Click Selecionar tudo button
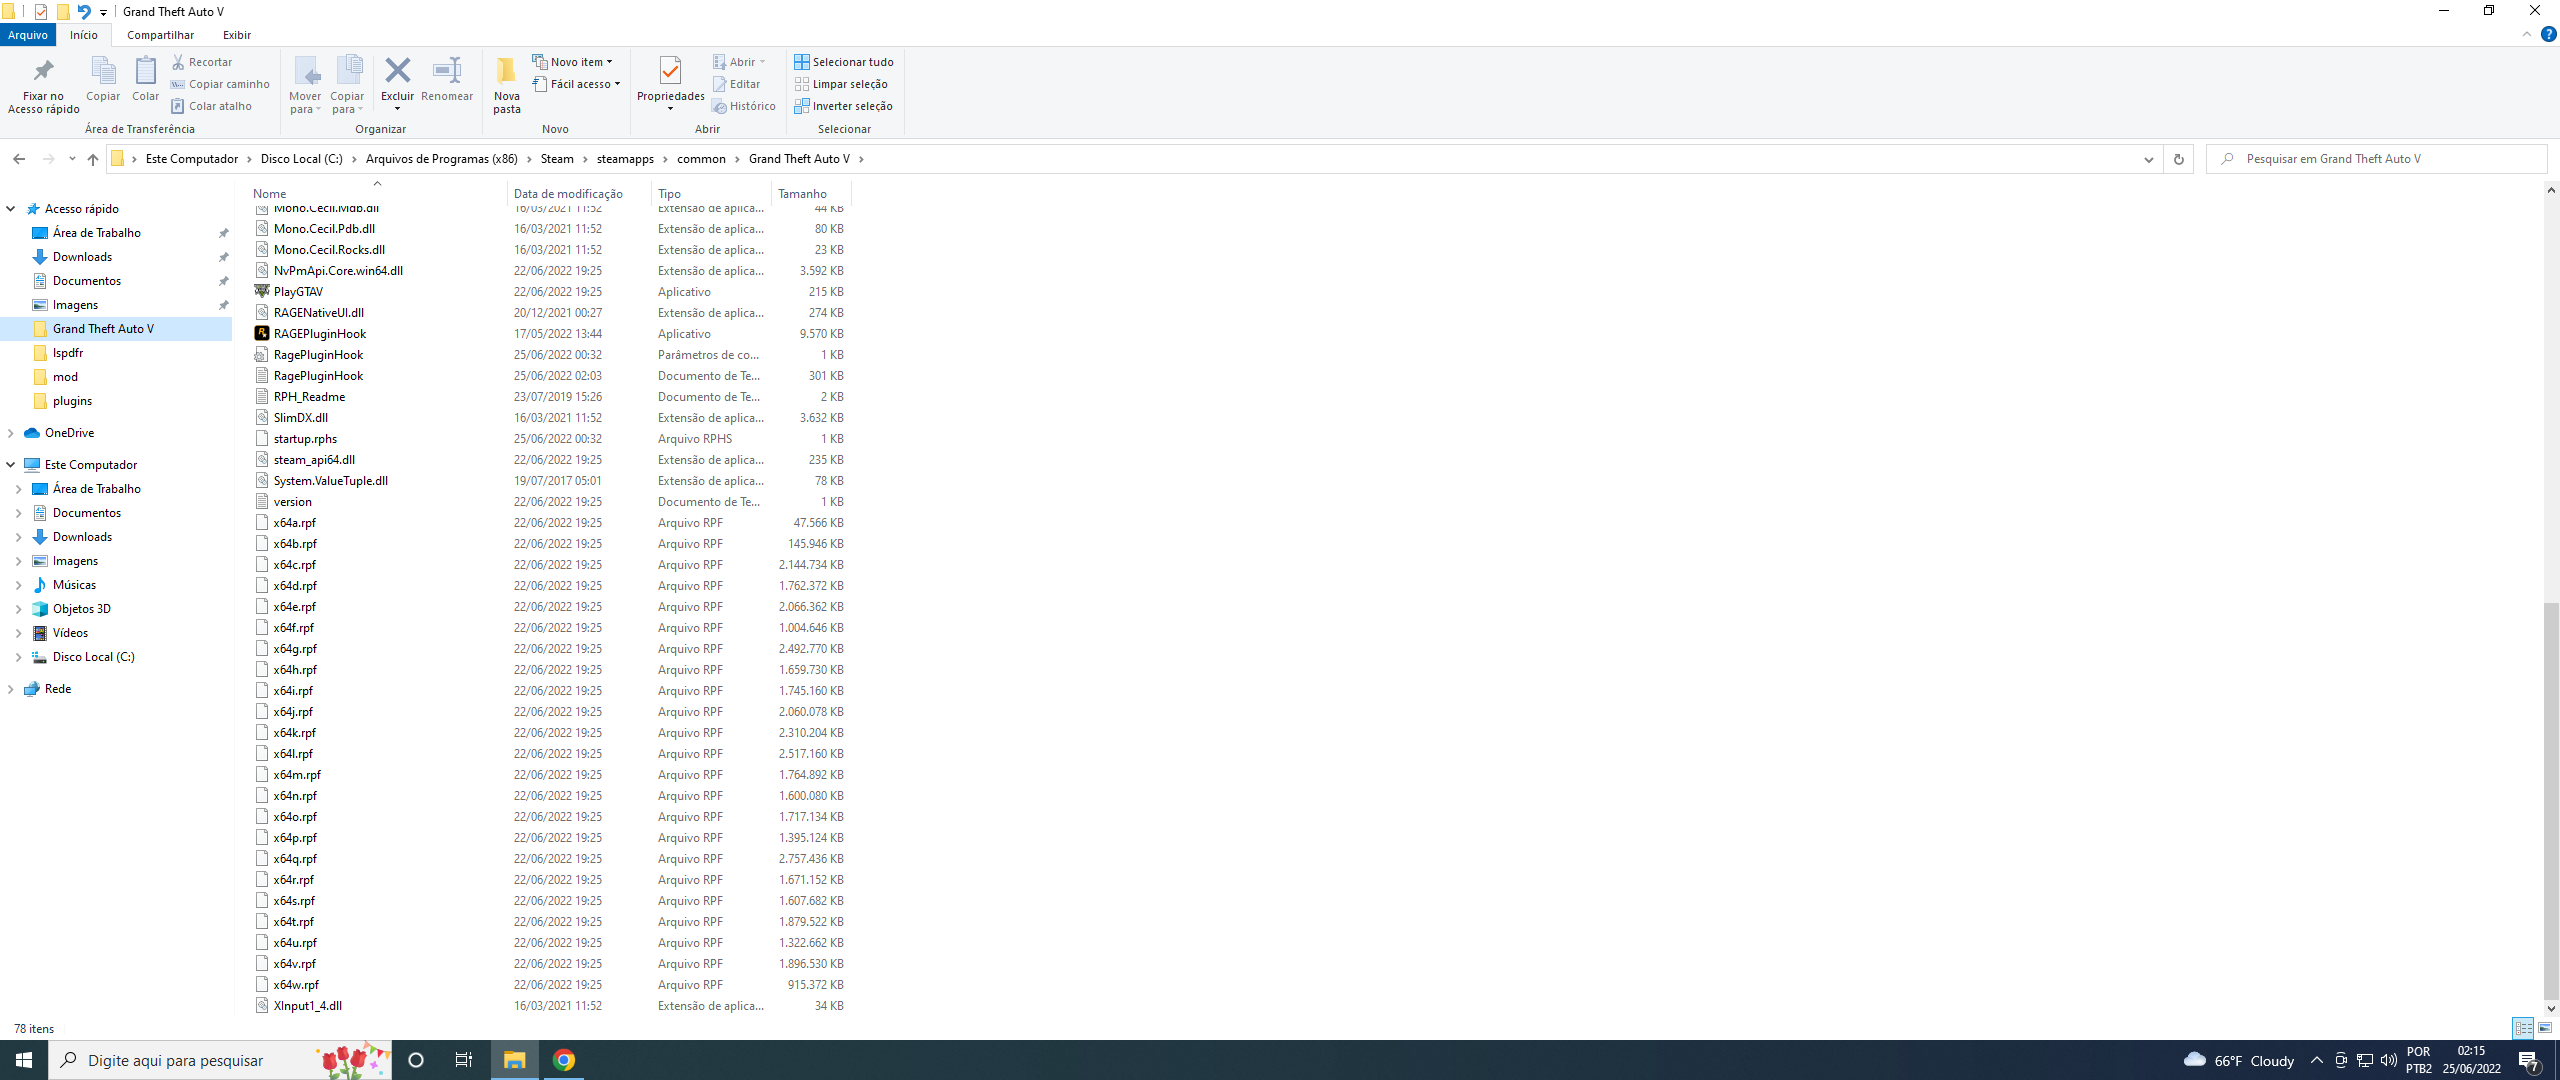Image resolution: width=2560 pixels, height=1080 pixels. pyautogui.click(x=844, y=62)
